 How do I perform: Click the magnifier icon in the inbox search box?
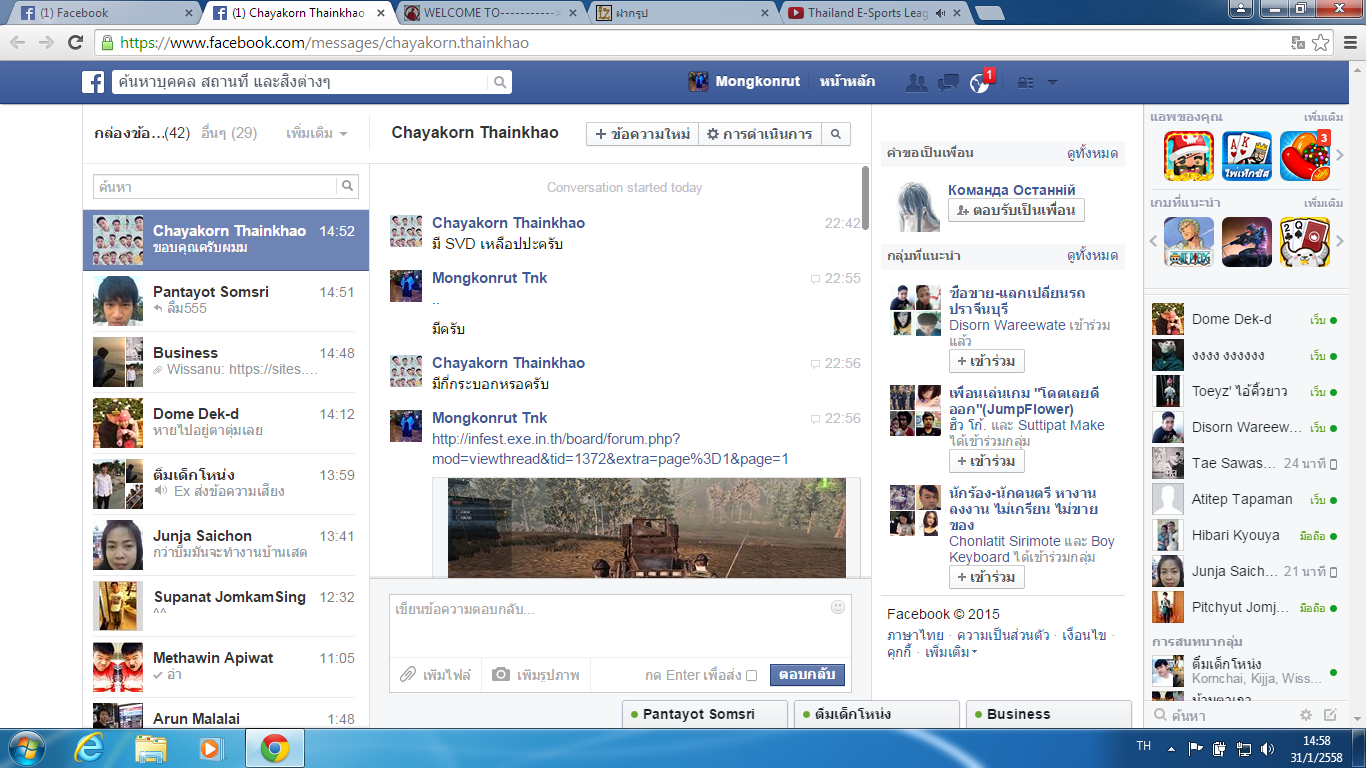pyautogui.click(x=347, y=186)
